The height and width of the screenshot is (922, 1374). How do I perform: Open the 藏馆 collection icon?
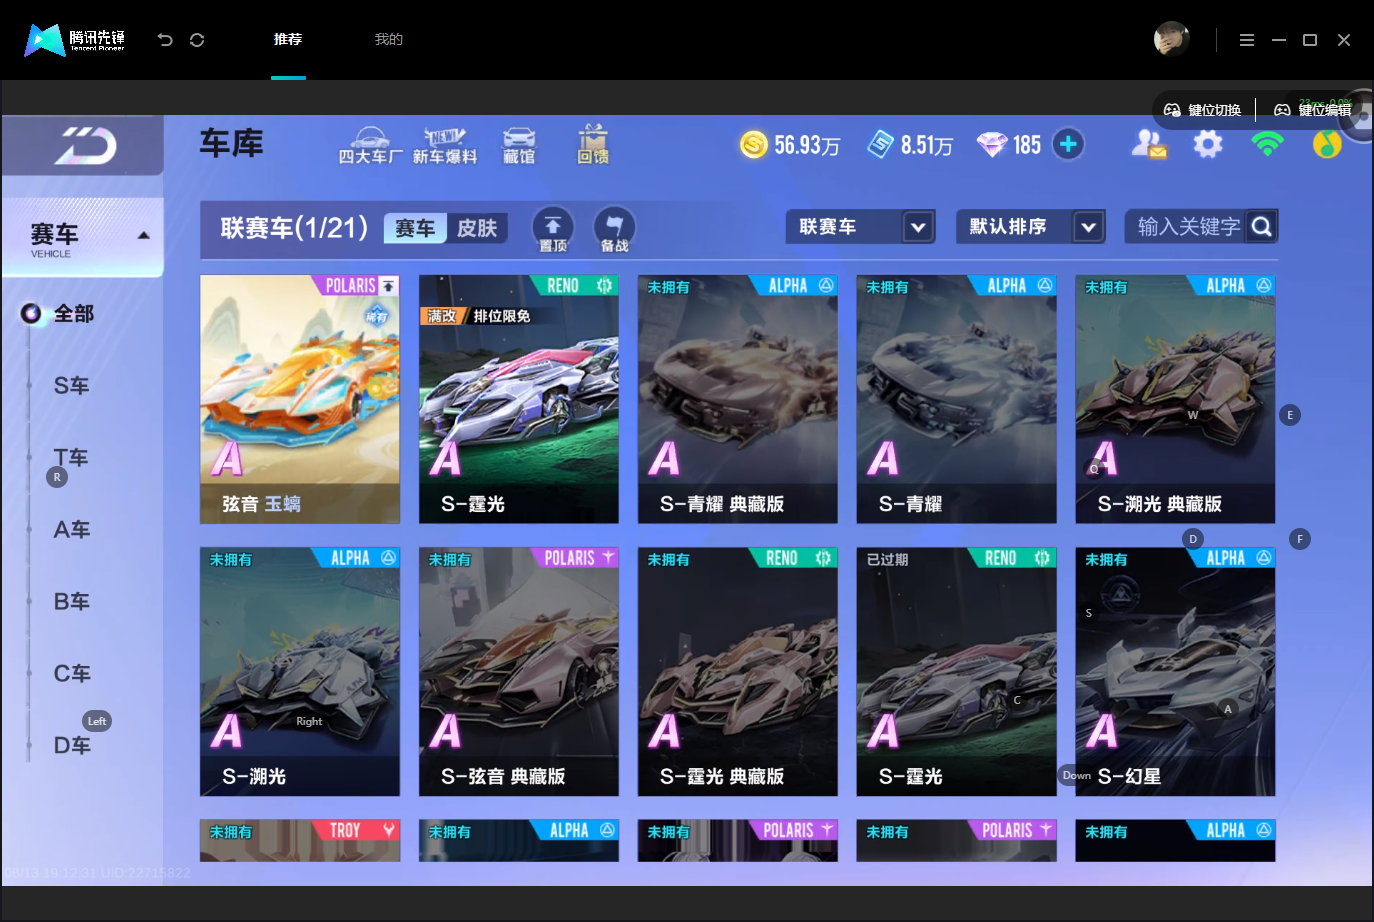518,145
